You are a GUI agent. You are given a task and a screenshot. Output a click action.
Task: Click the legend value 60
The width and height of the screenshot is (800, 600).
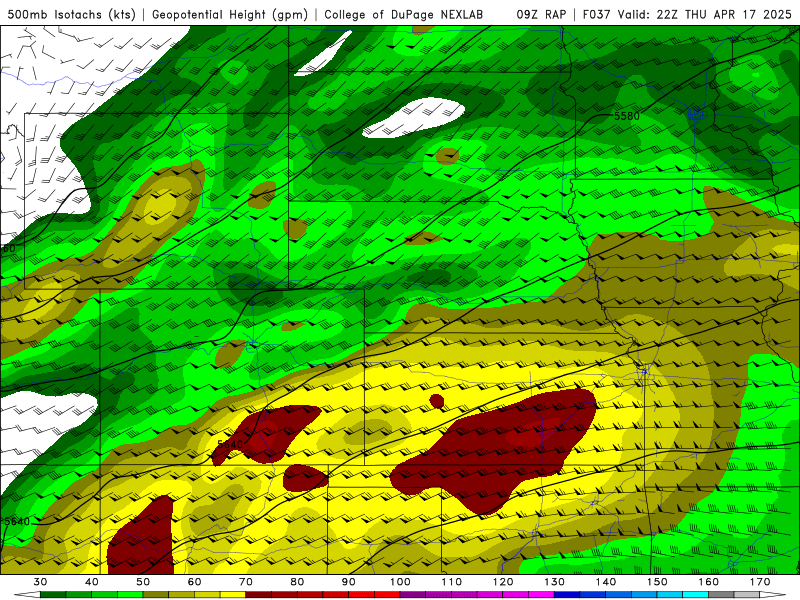194,582
